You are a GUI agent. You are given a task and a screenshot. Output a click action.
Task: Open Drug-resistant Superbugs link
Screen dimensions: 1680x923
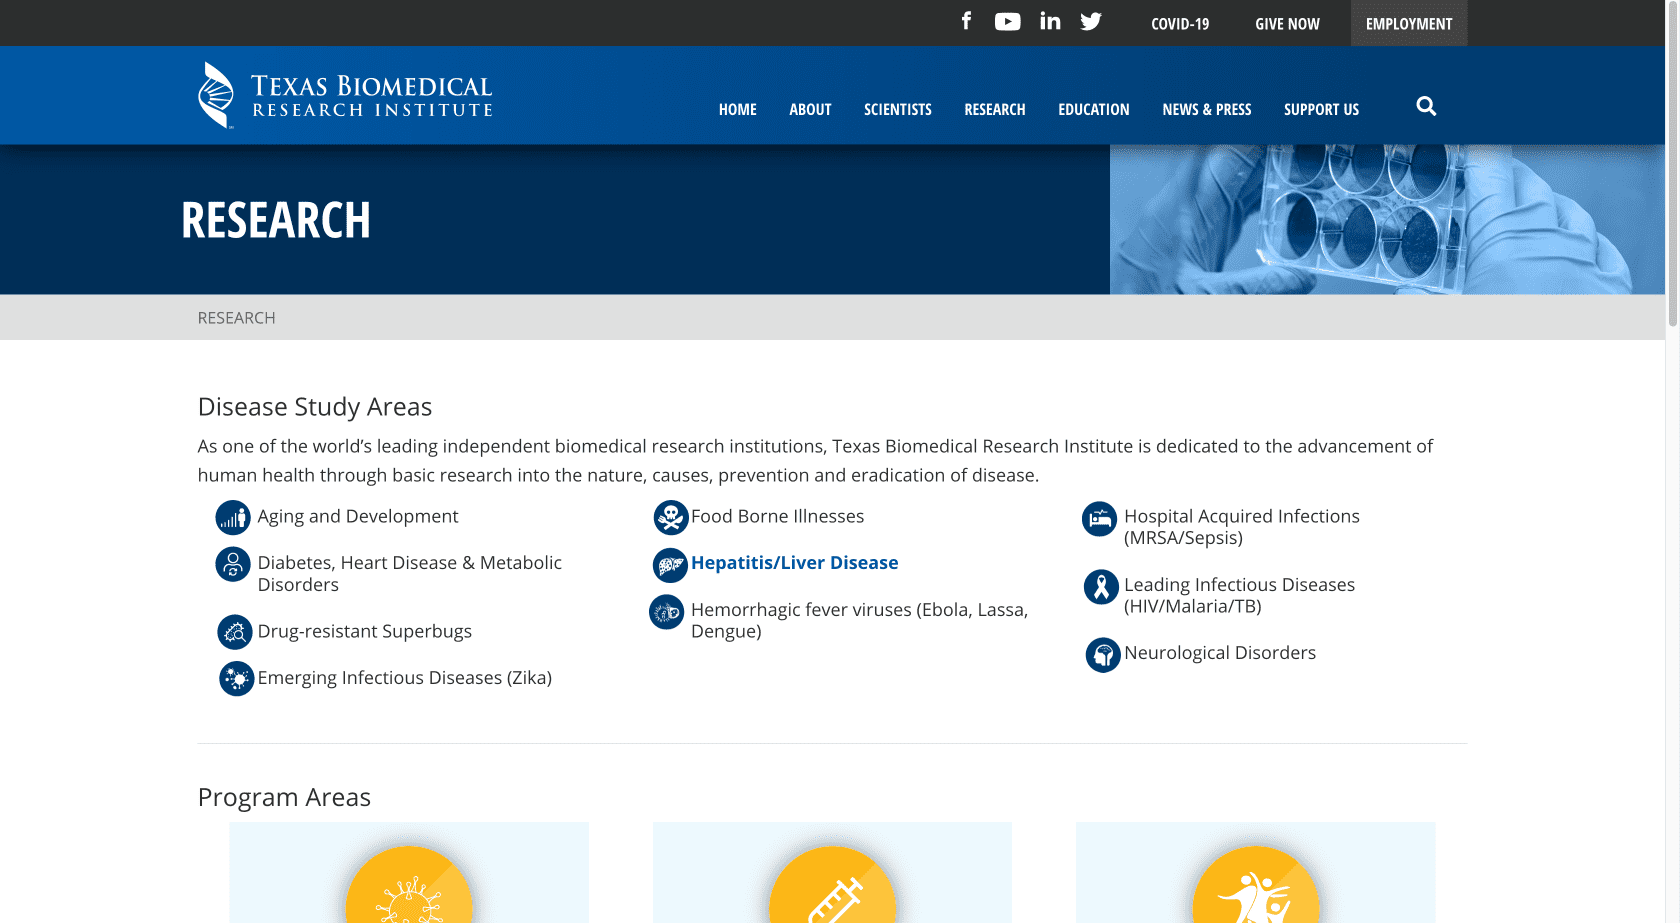click(365, 631)
